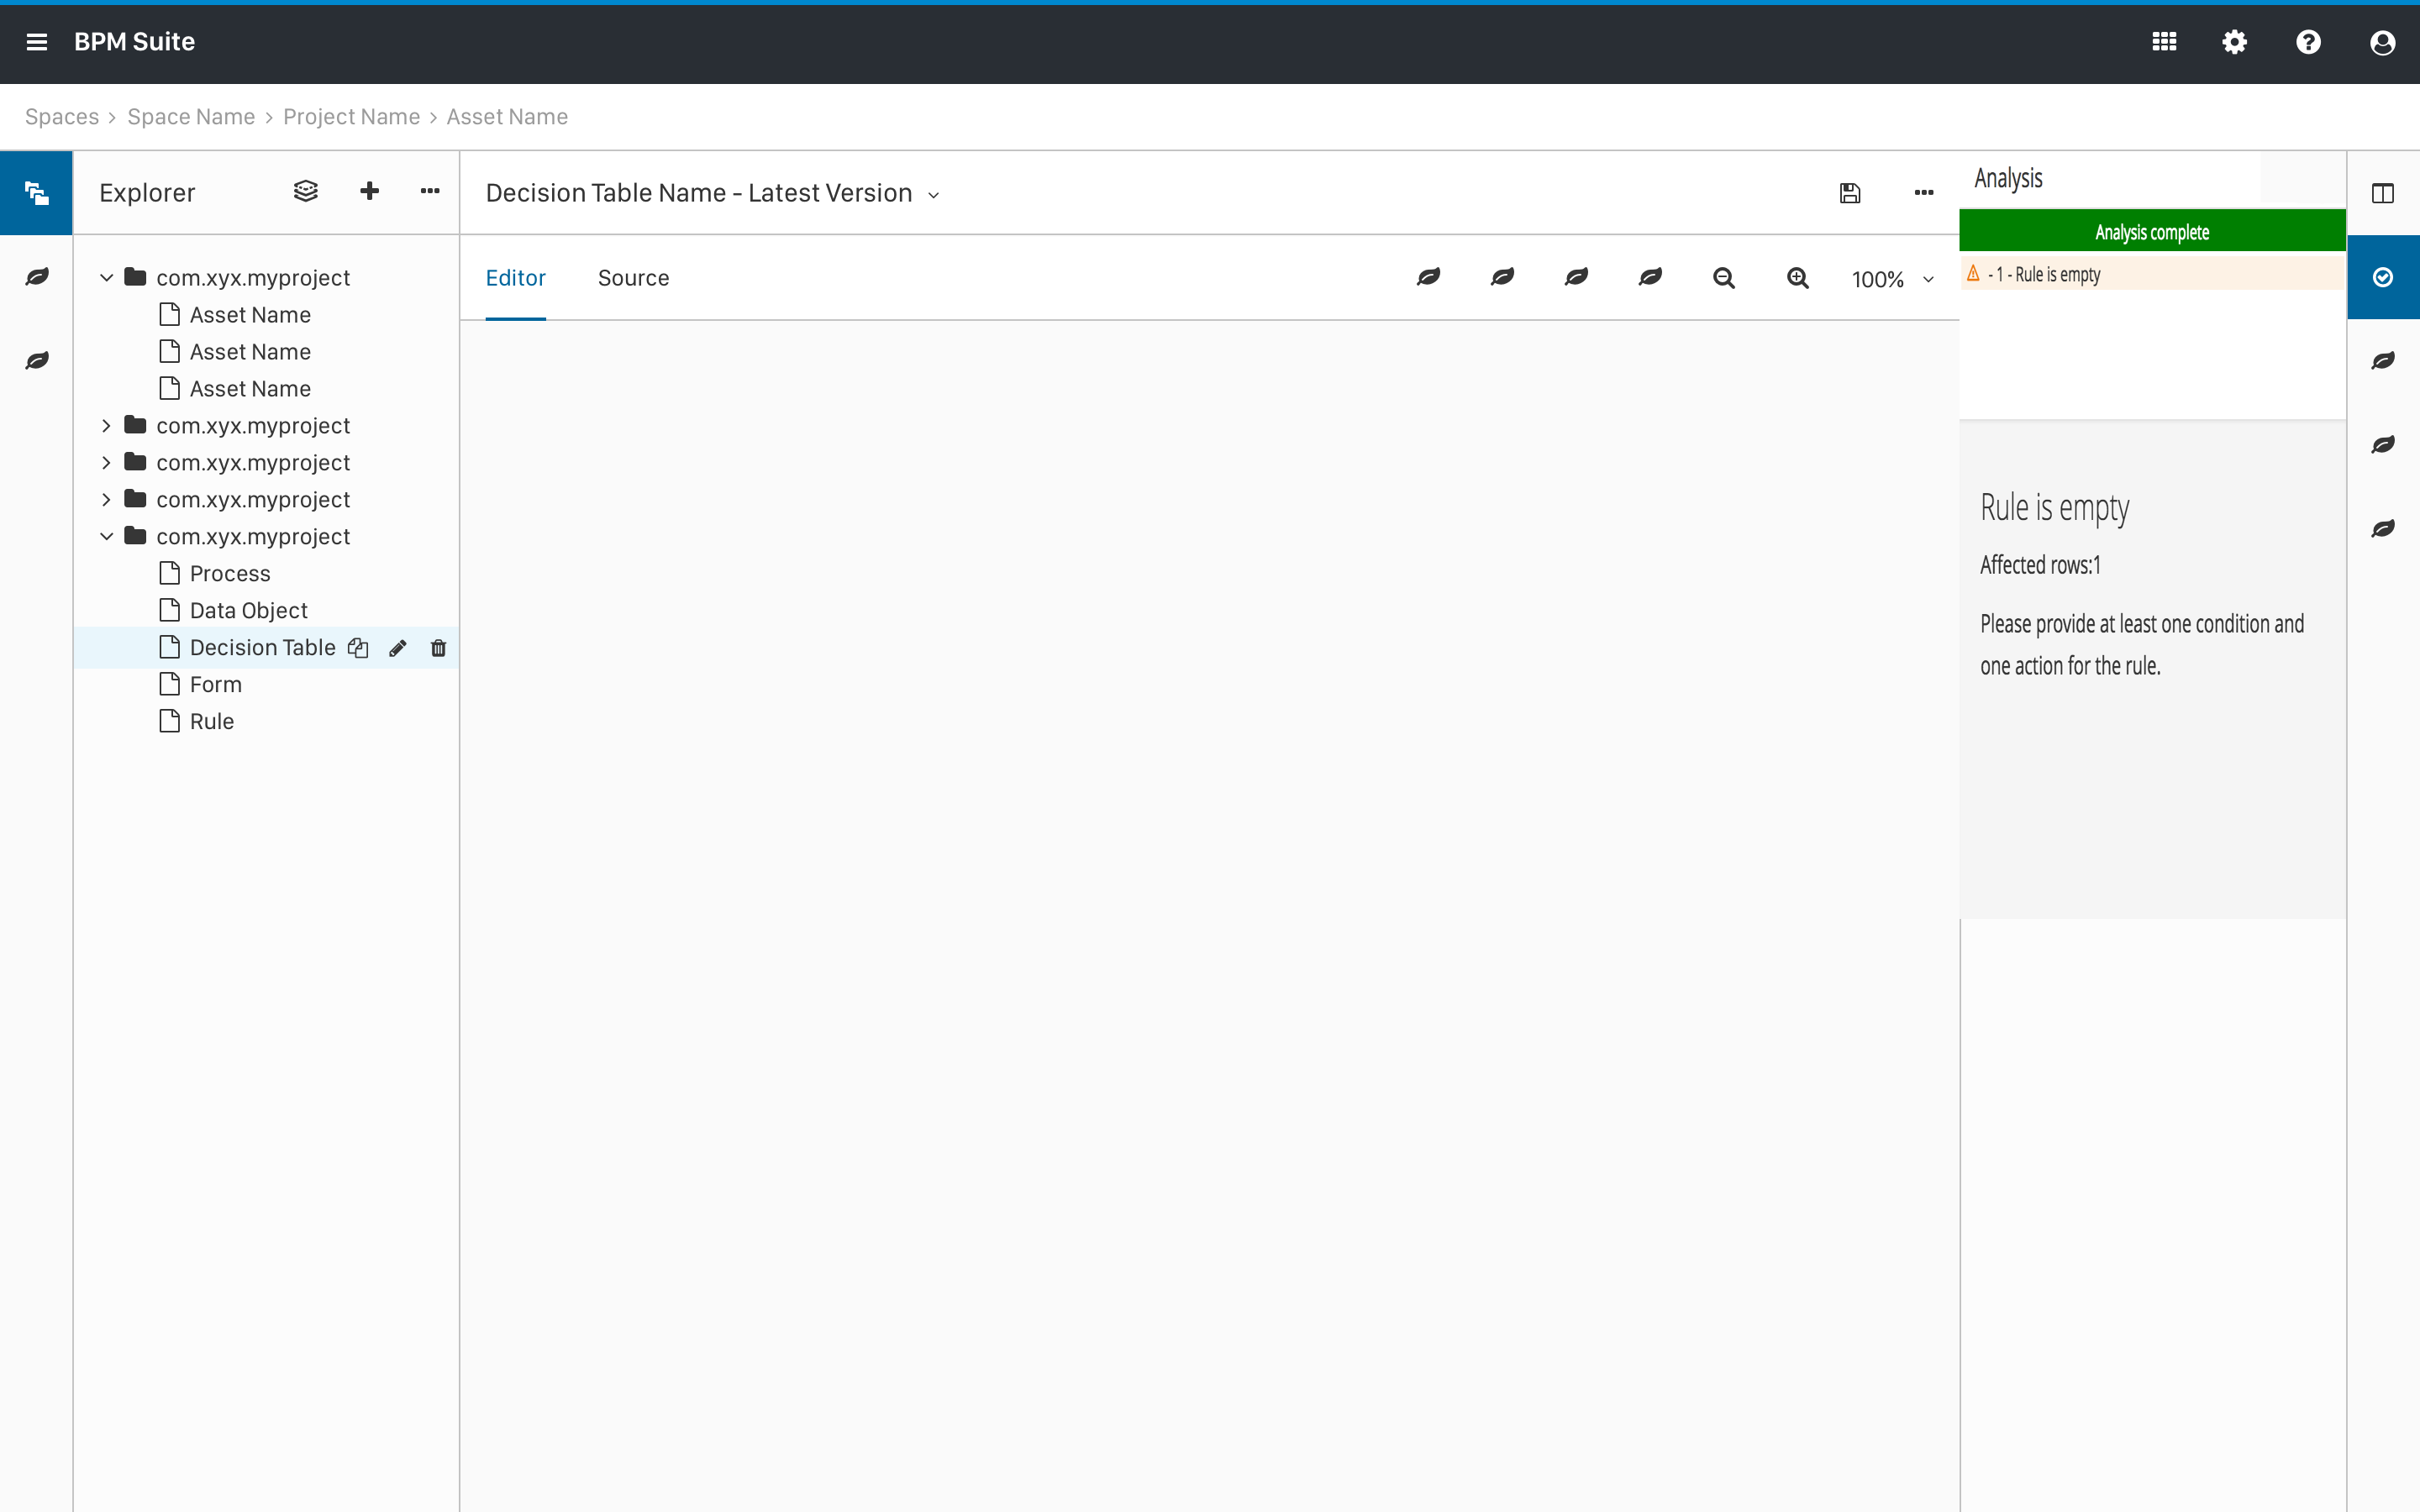Screen dimensions: 2420x1512
Task: Open the Latest Version dropdown chevron
Action: click(933, 195)
